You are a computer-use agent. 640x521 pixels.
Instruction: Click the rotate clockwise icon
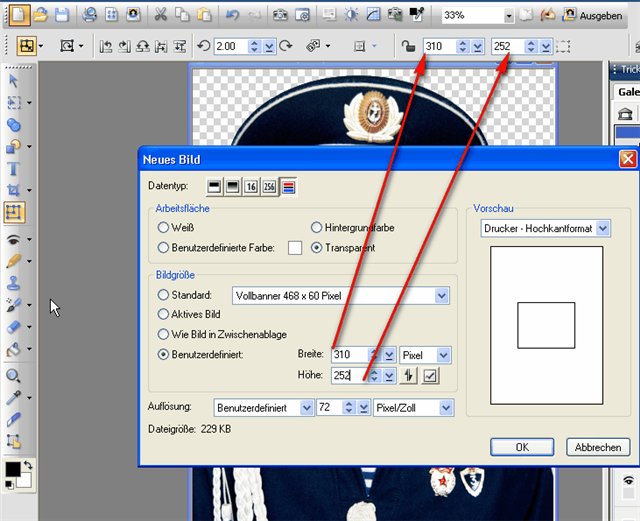[x=286, y=46]
